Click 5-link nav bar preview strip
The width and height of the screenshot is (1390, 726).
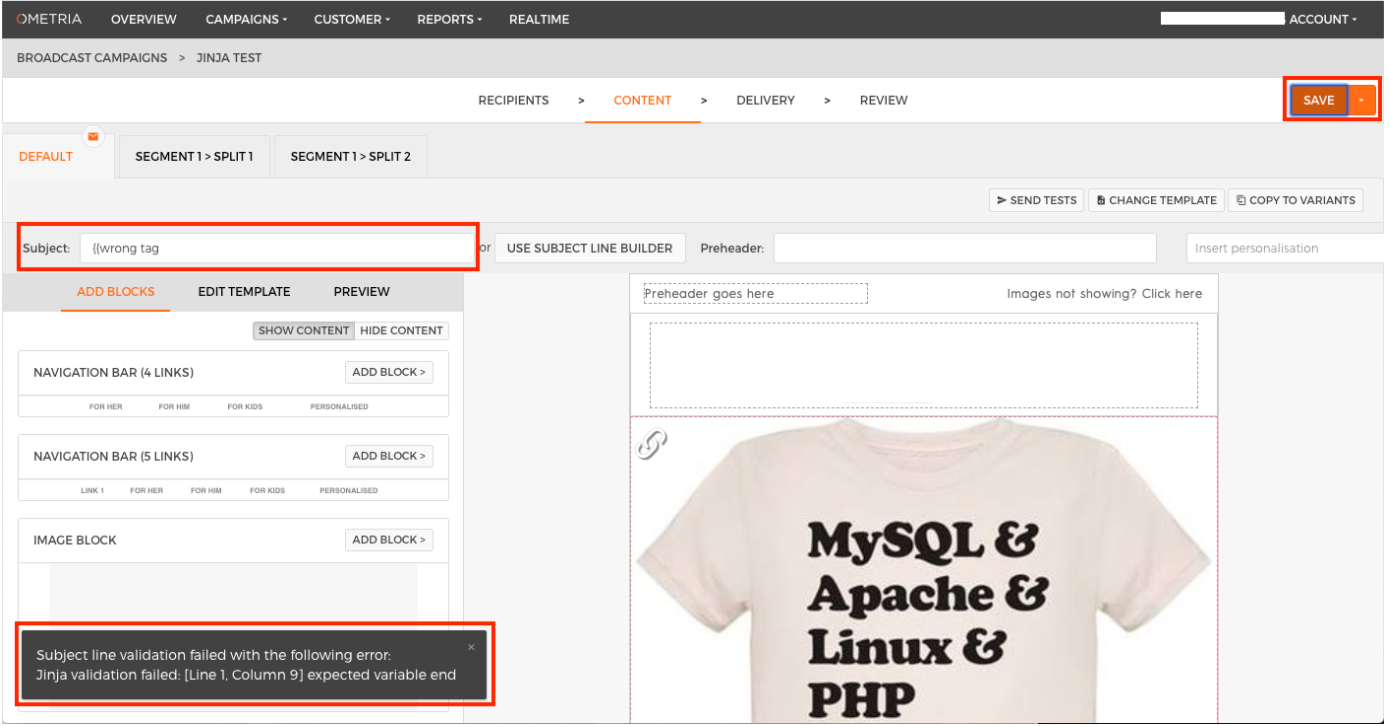(233, 491)
